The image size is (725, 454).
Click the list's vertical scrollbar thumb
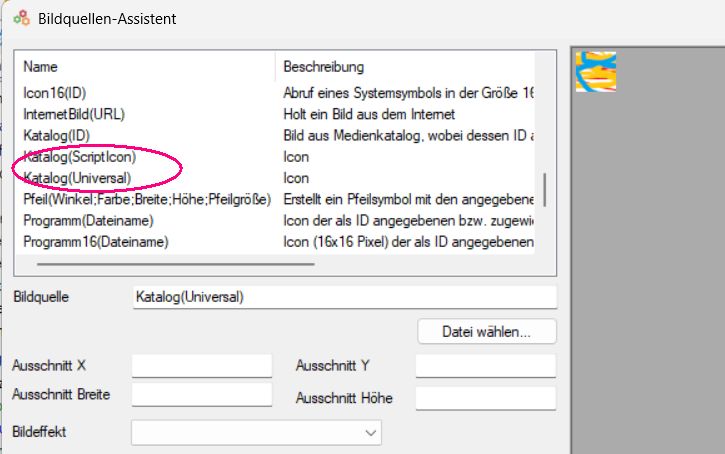pyautogui.click(x=545, y=190)
